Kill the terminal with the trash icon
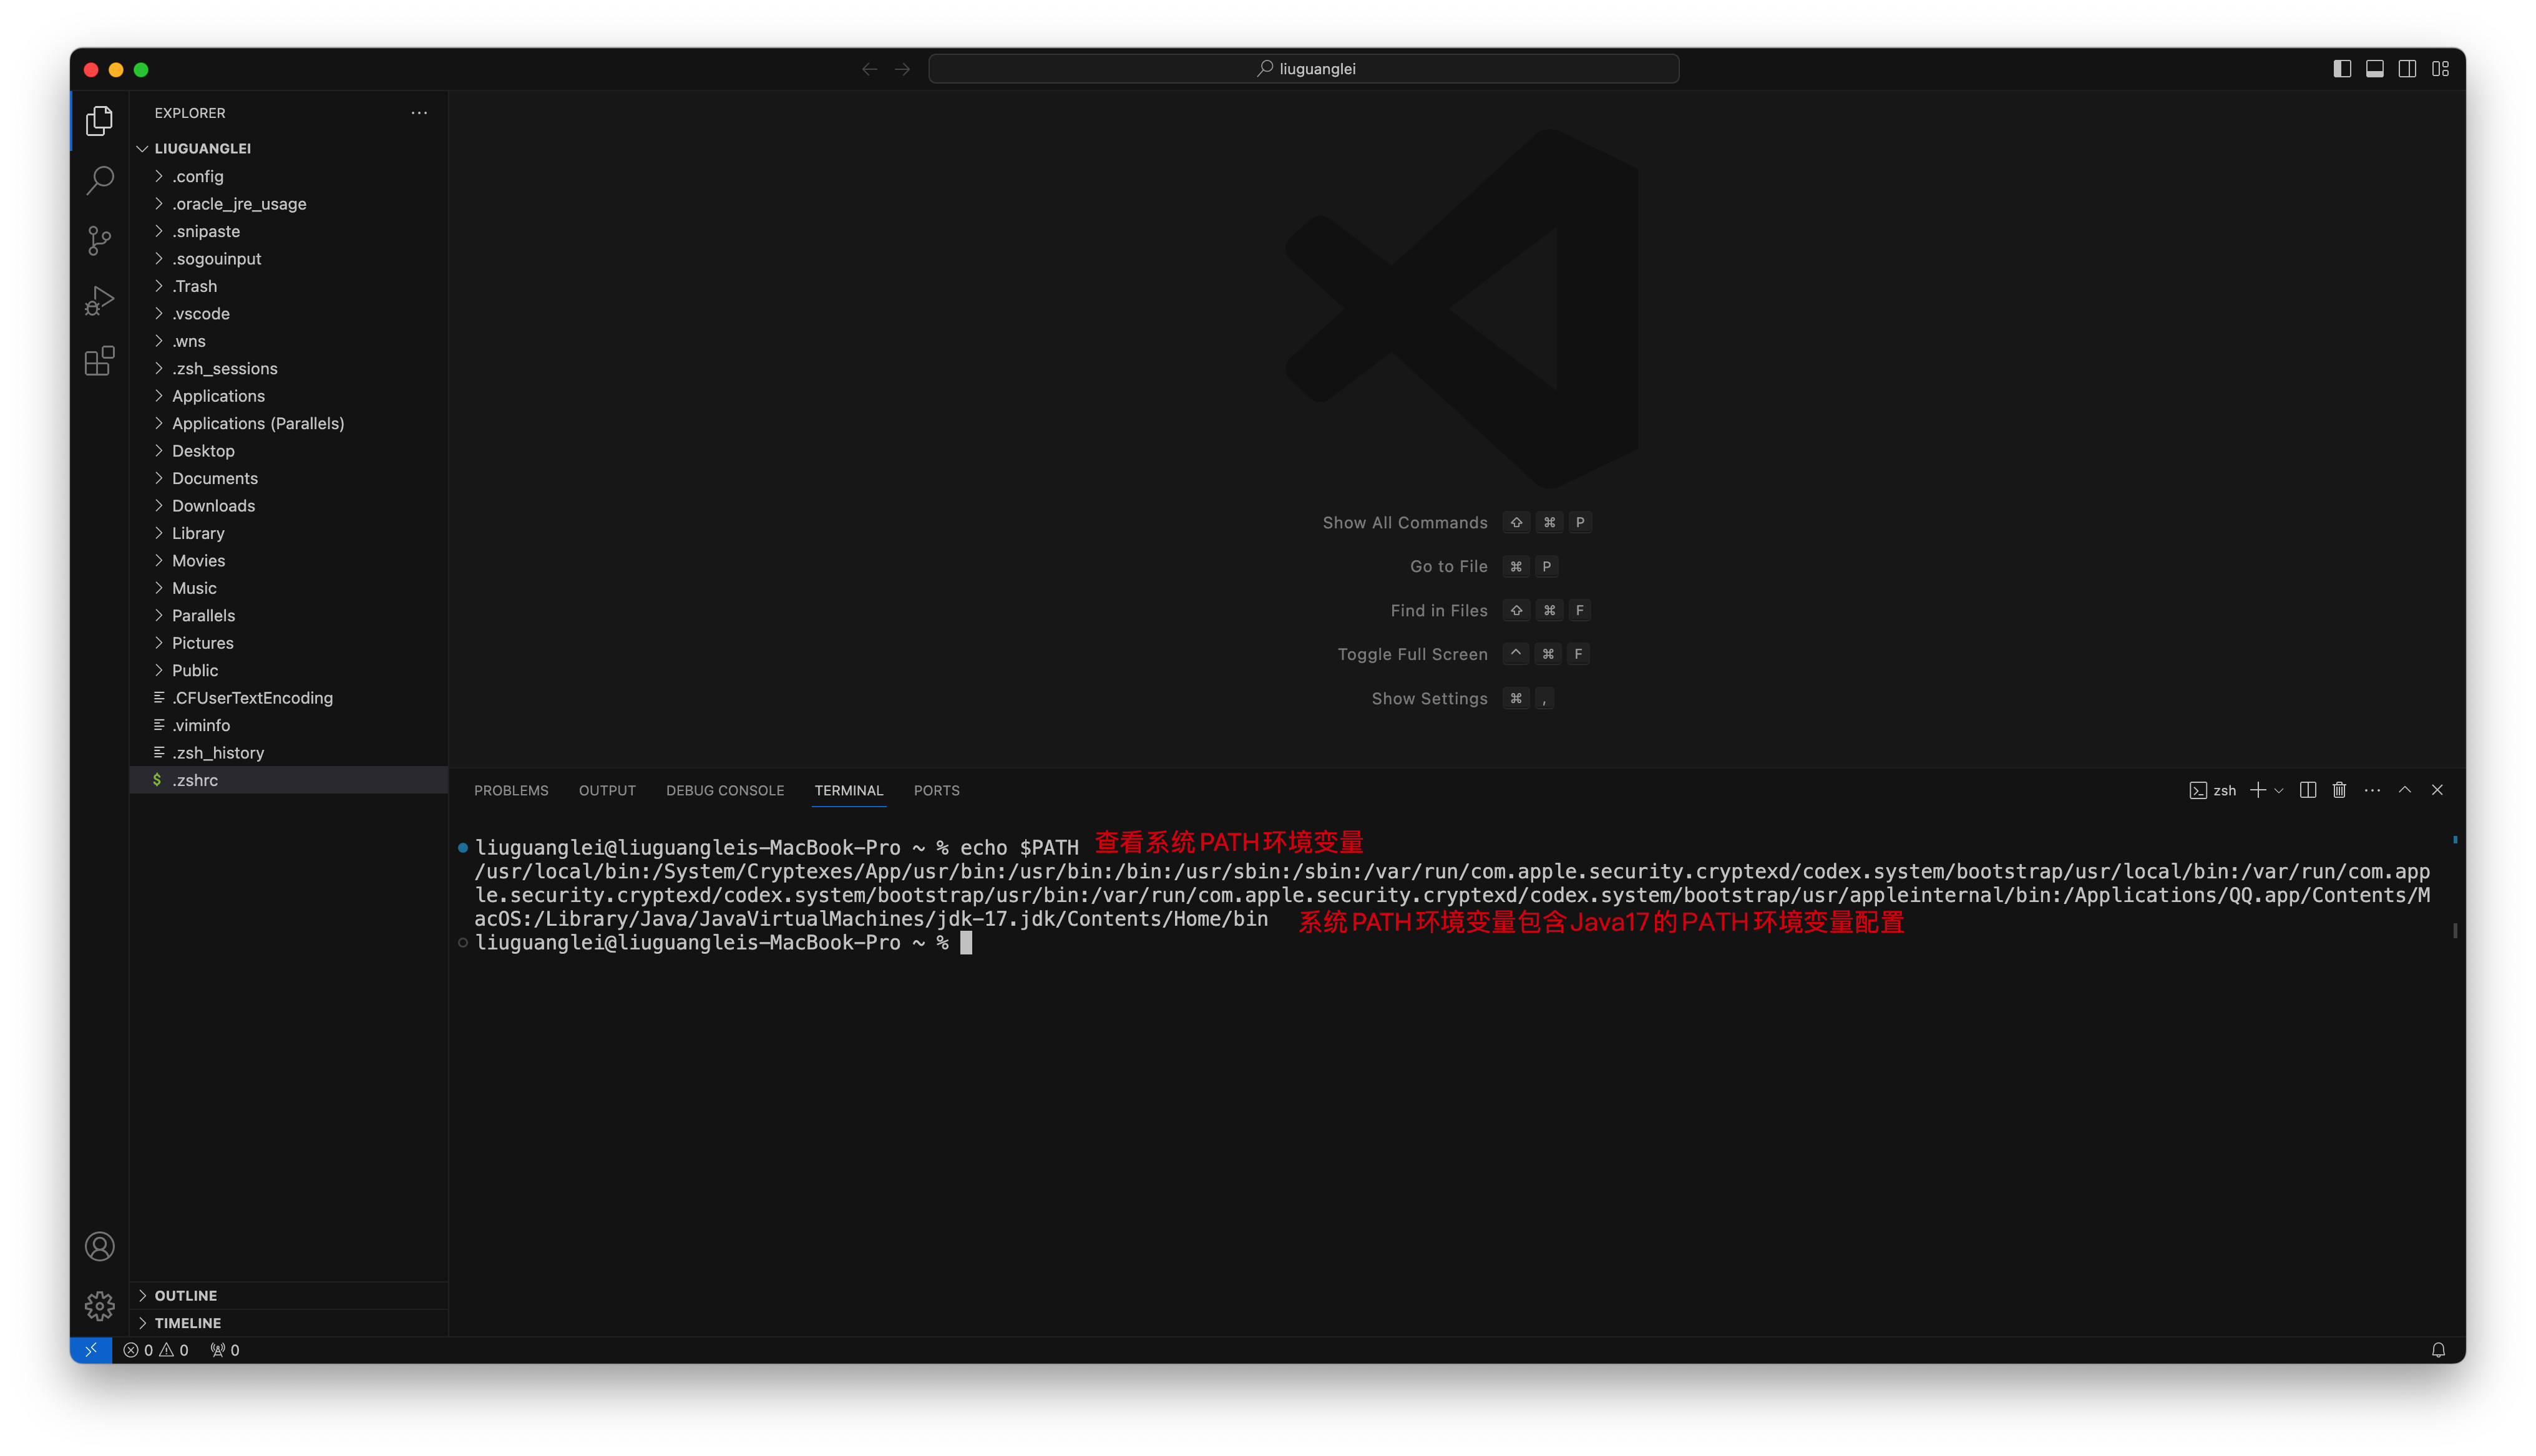 click(2340, 790)
